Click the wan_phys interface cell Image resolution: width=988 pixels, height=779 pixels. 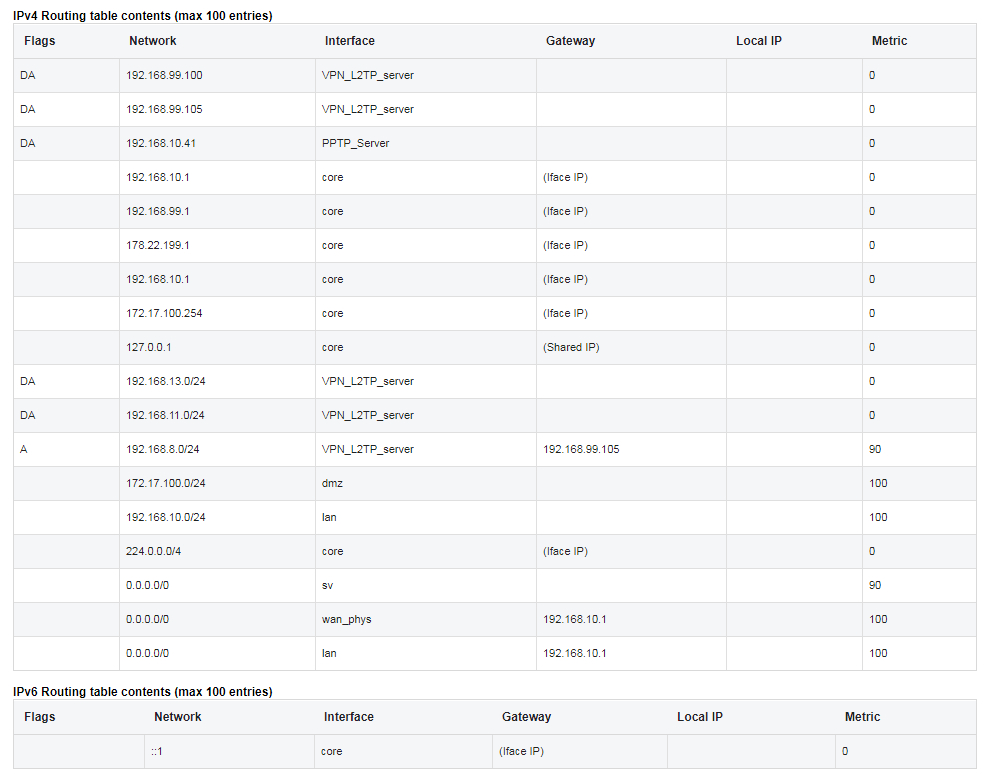[347, 620]
